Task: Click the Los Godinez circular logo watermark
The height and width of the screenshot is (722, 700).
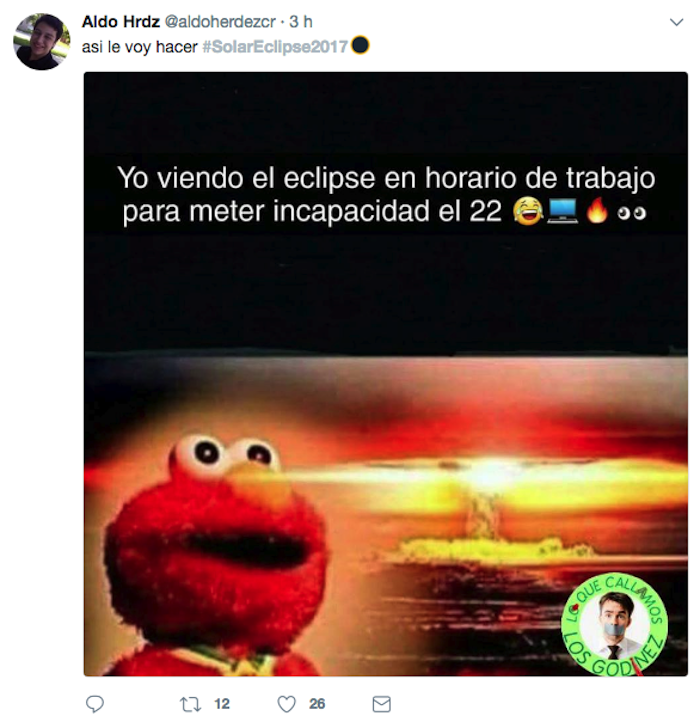Action: (615, 625)
